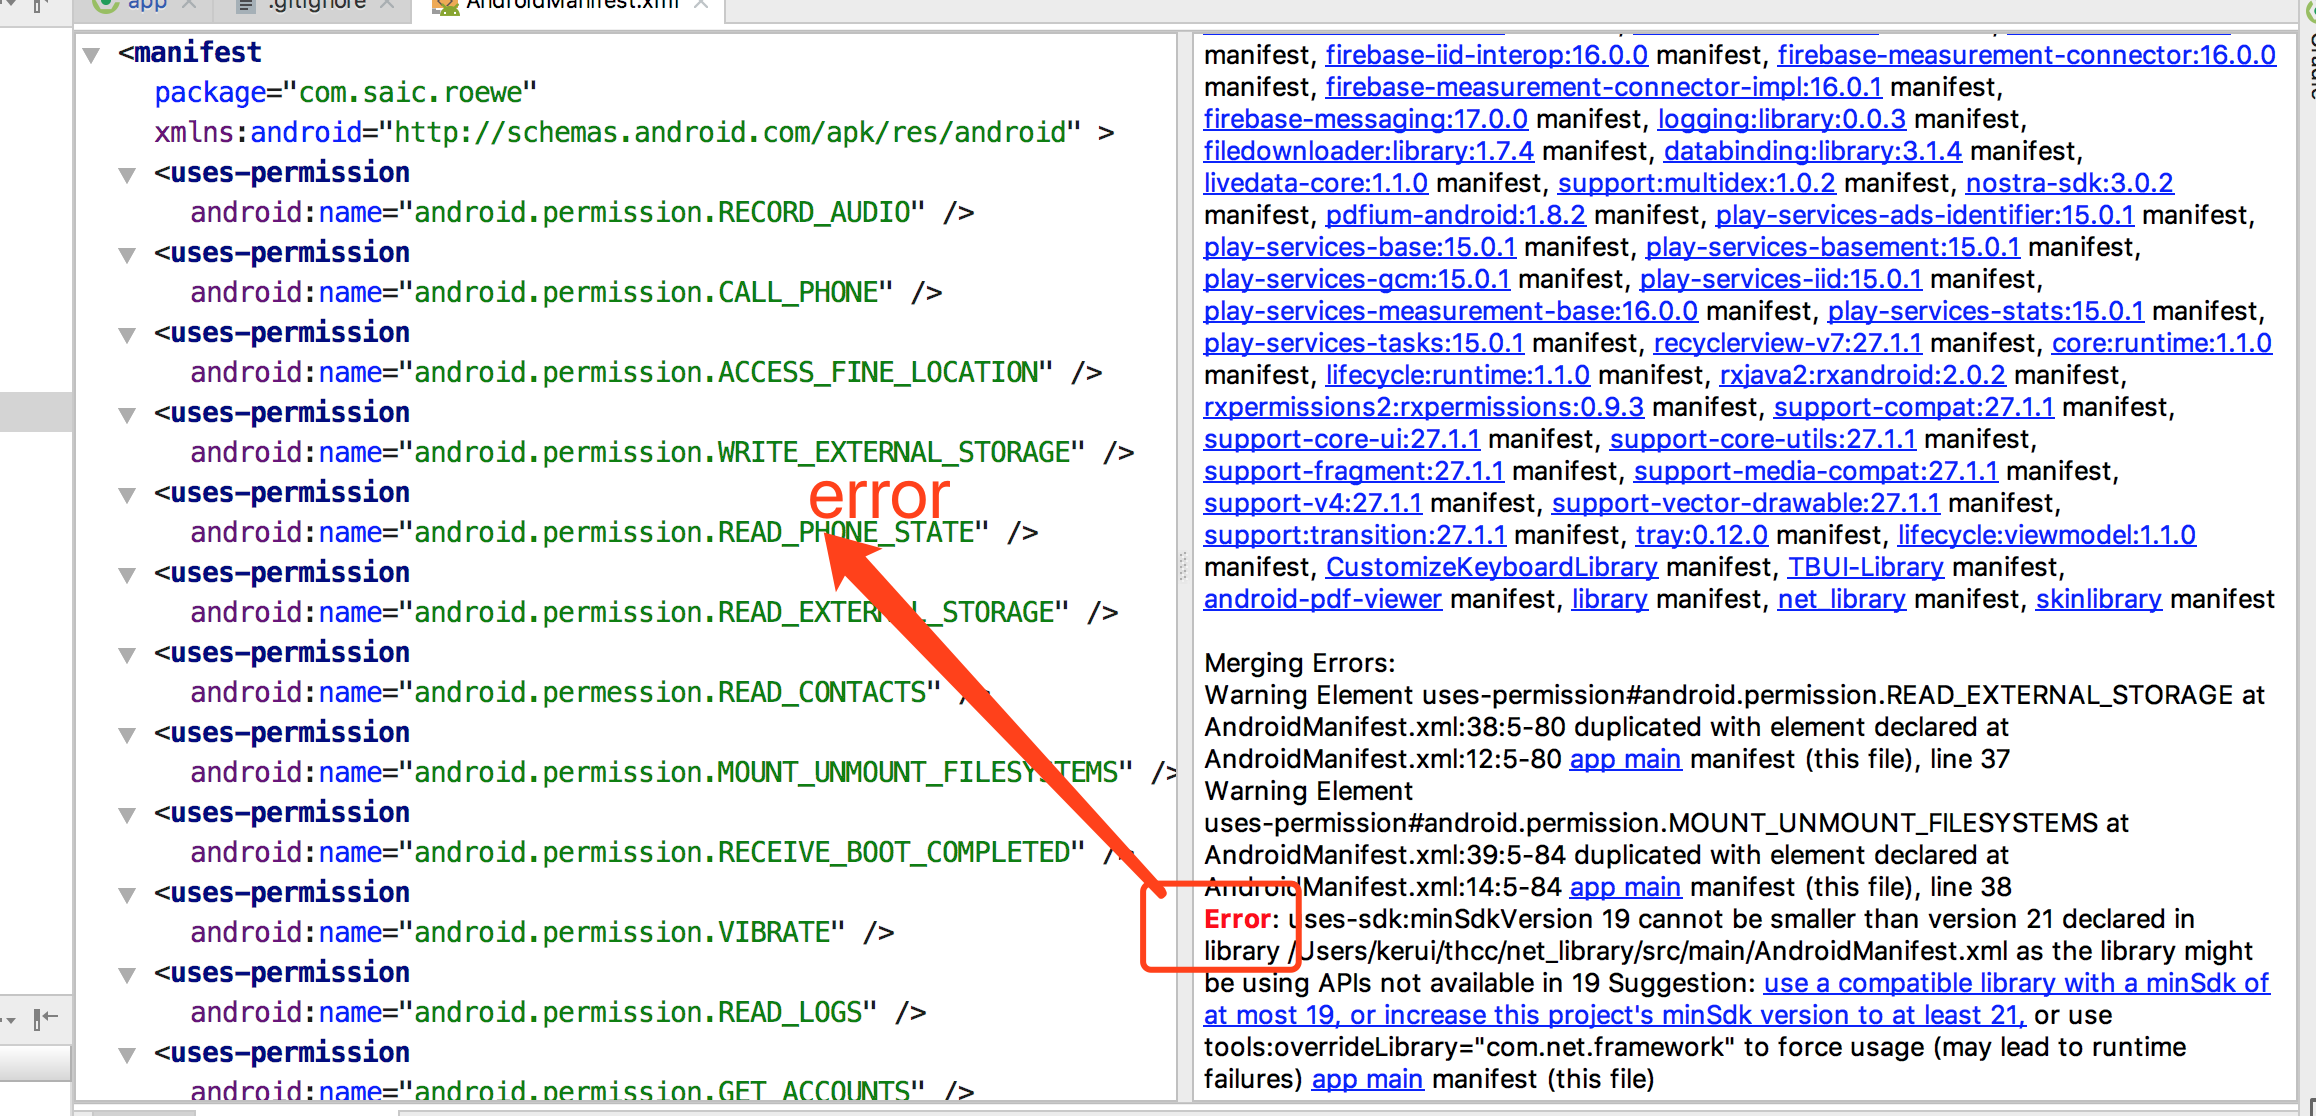Collapse the RECORD_AUDIO uses-permission node
Viewport: 2316px width, 1116px height.
point(127,175)
